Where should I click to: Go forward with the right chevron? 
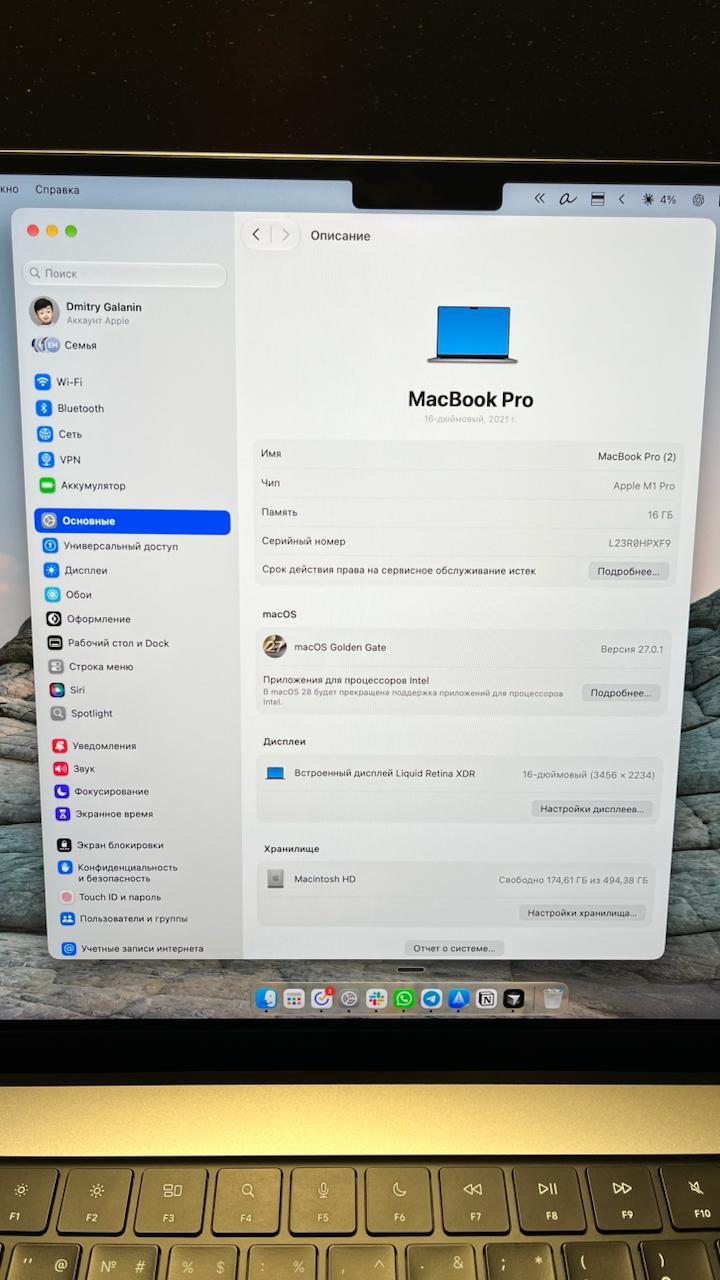285,235
